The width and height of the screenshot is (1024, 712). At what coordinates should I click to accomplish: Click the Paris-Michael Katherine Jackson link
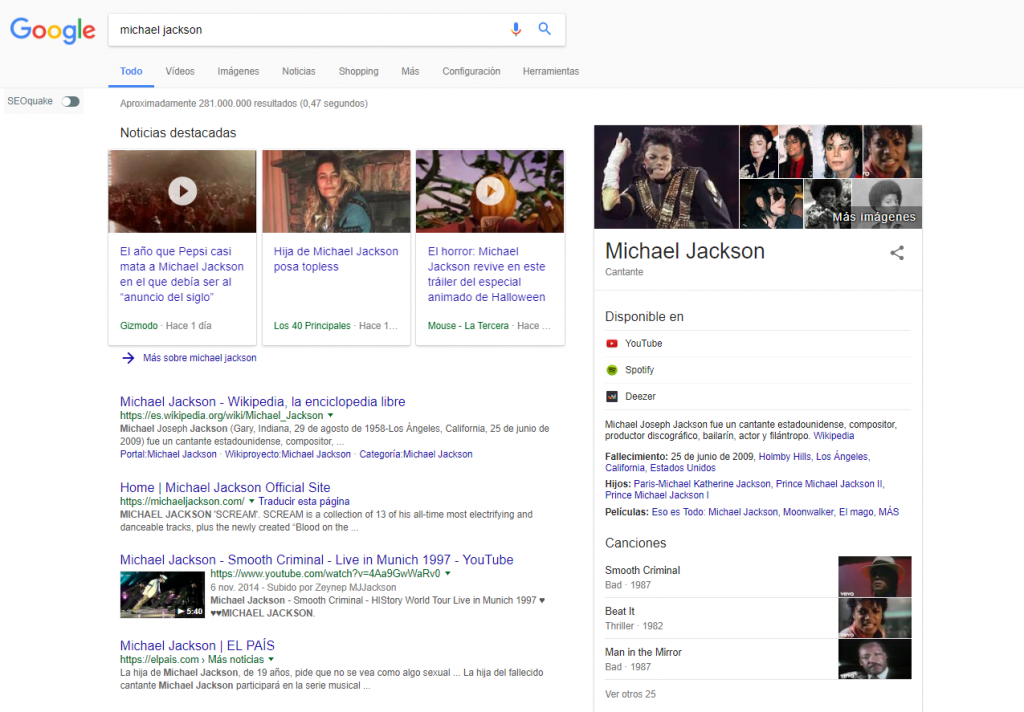click(x=702, y=484)
